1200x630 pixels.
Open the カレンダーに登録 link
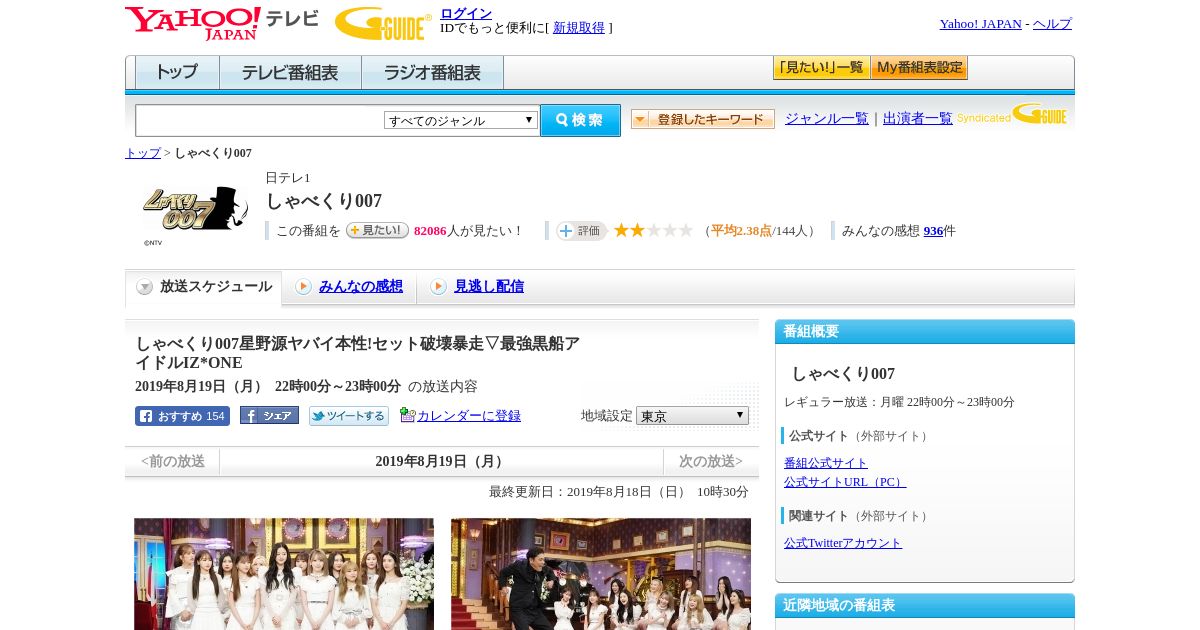click(x=469, y=416)
